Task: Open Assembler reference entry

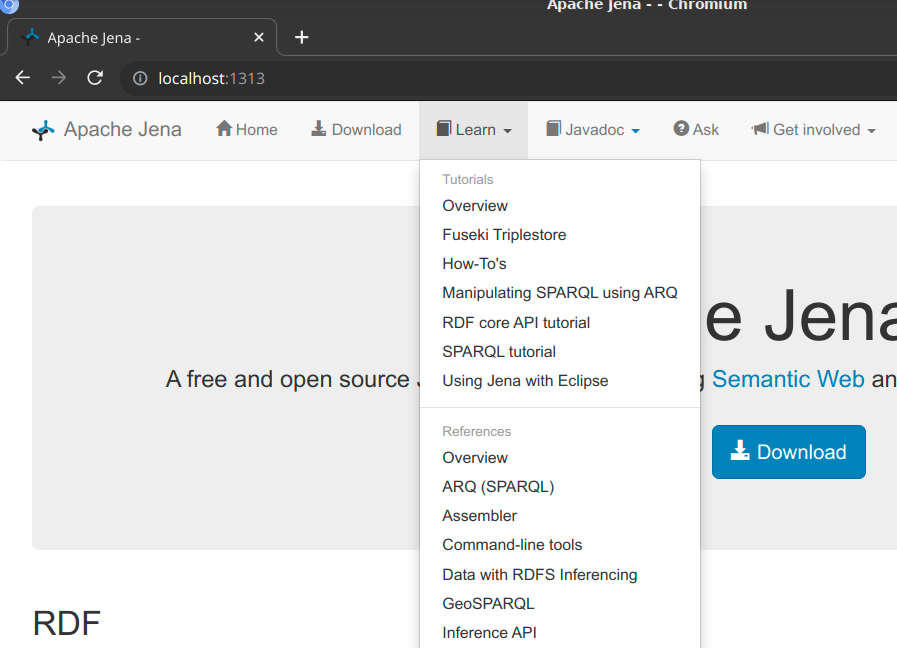Action: pos(559,516)
